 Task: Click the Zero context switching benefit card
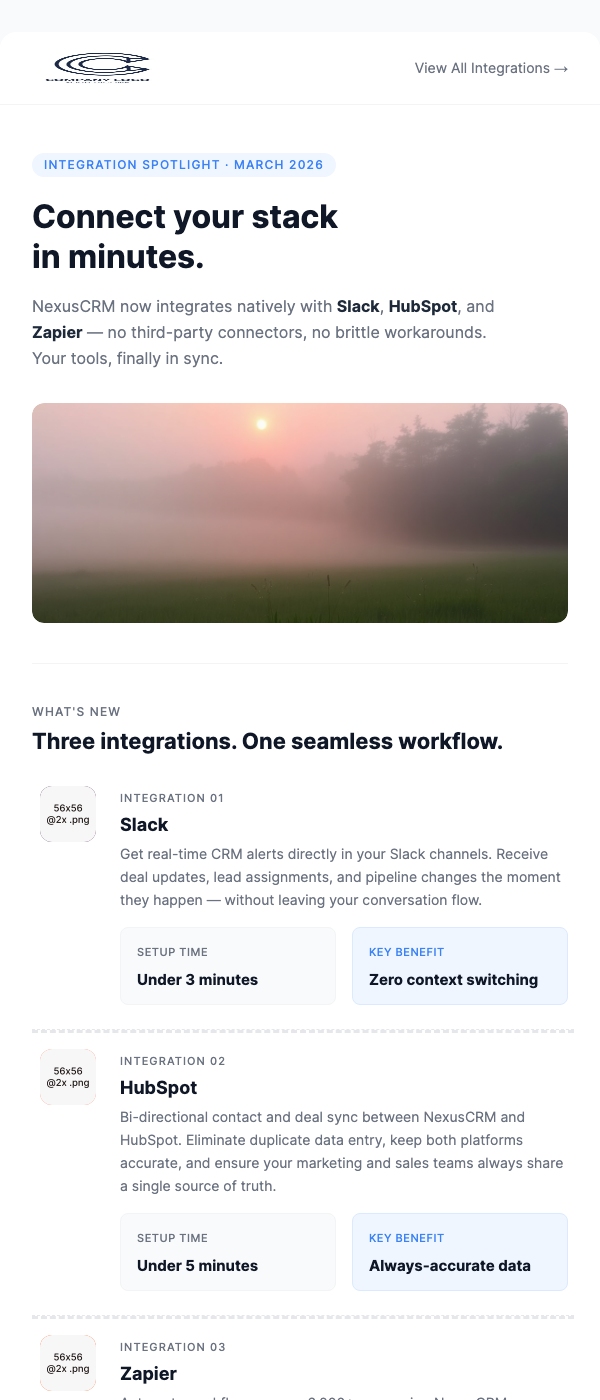460,966
